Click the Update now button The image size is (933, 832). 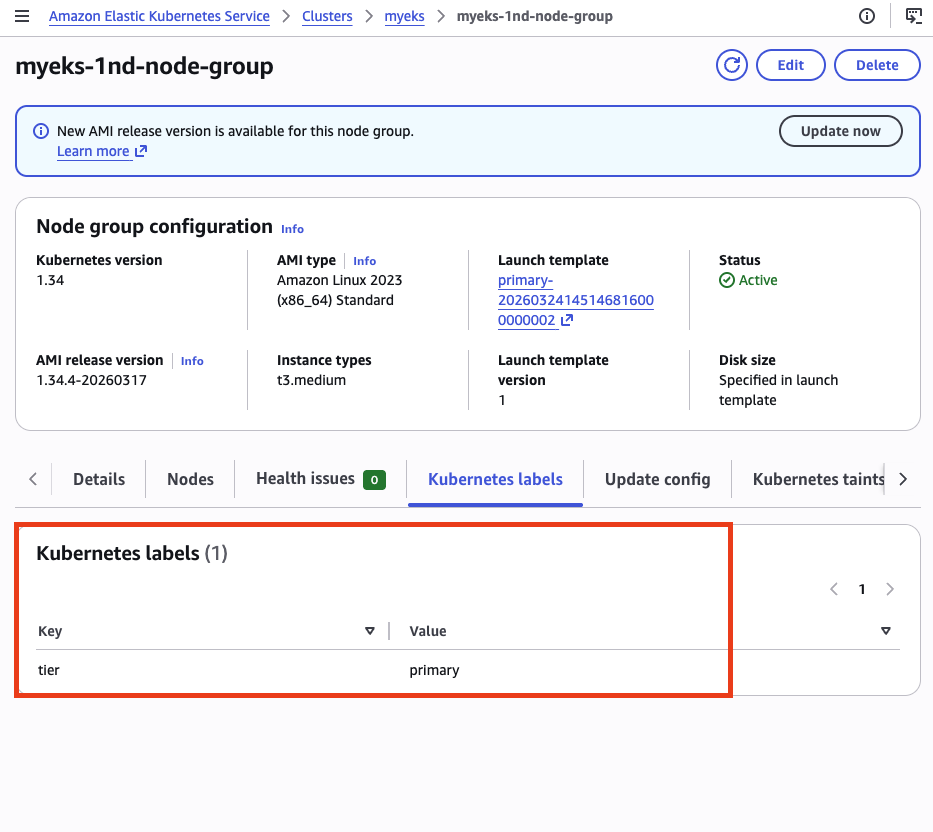pos(840,131)
